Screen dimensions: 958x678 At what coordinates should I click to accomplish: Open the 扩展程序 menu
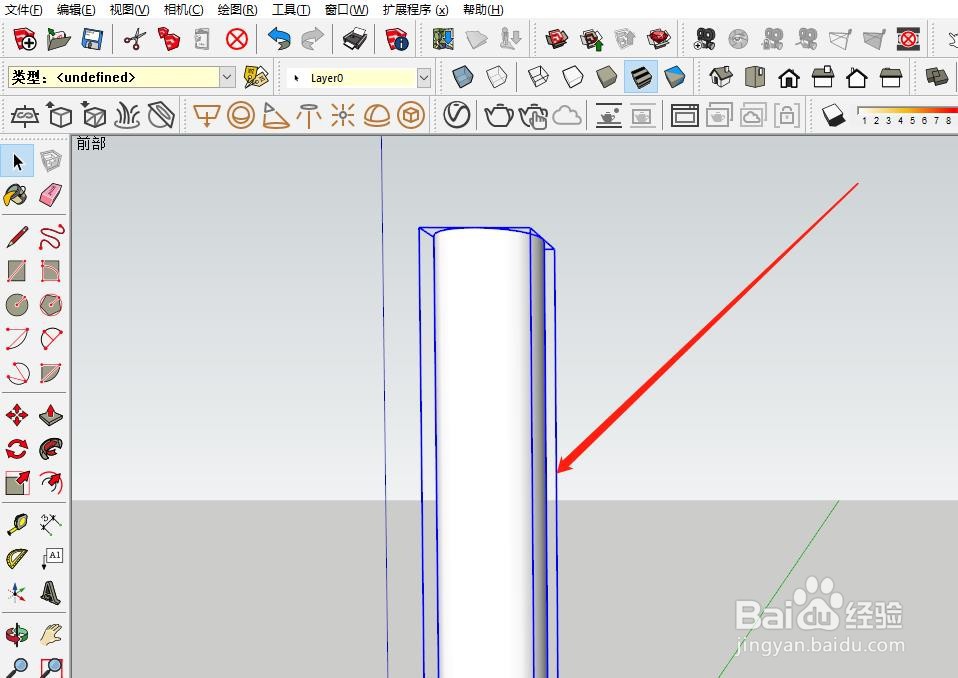415,10
